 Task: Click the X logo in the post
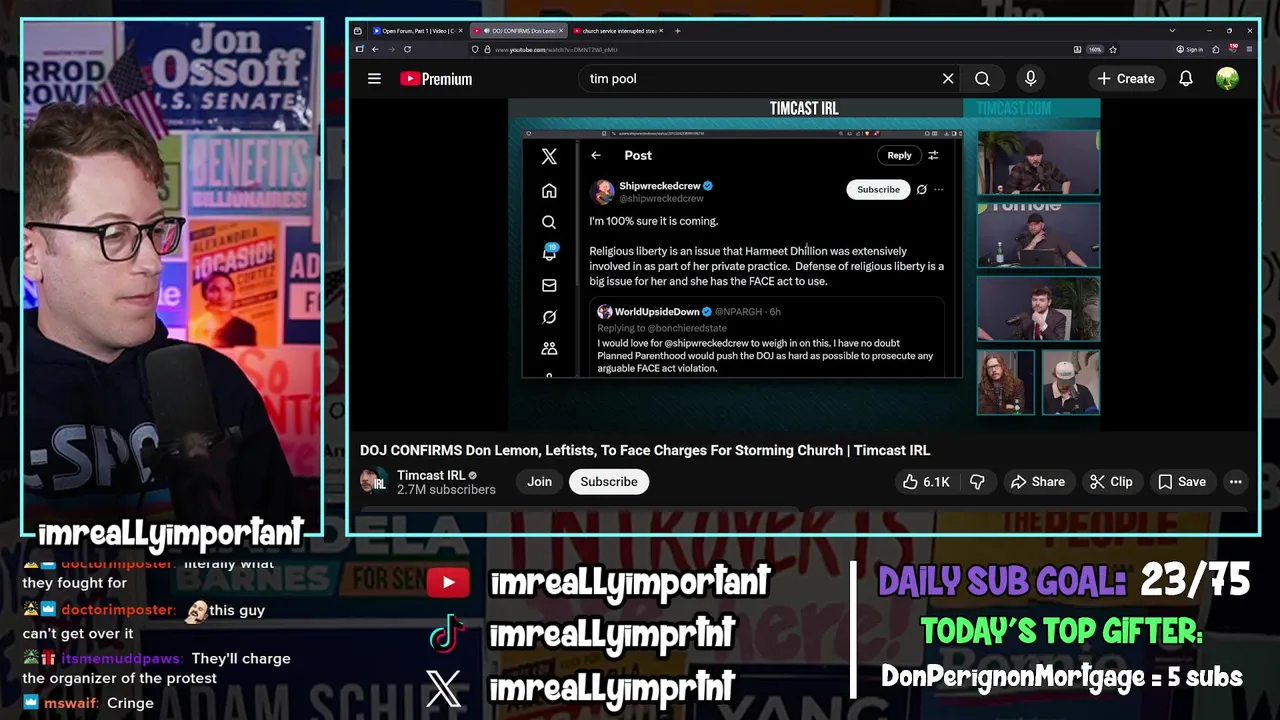click(549, 157)
